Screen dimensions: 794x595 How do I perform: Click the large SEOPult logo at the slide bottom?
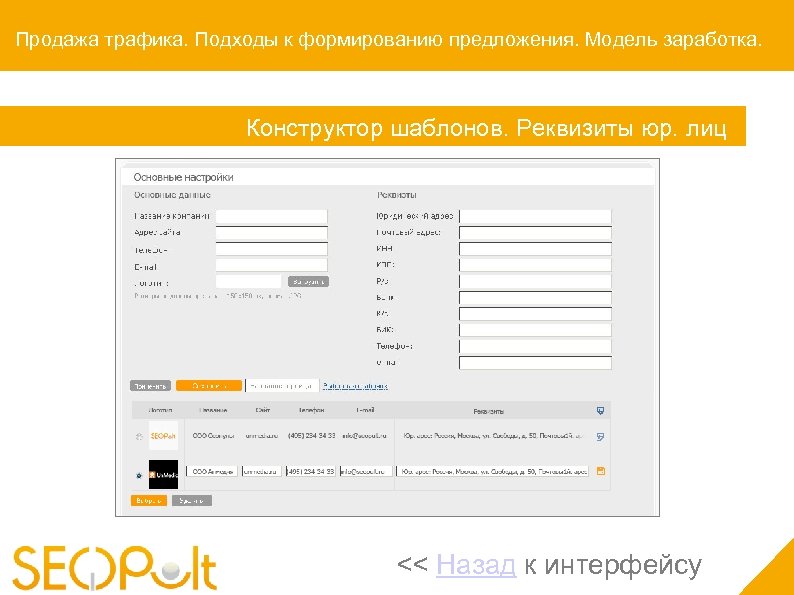pos(115,567)
